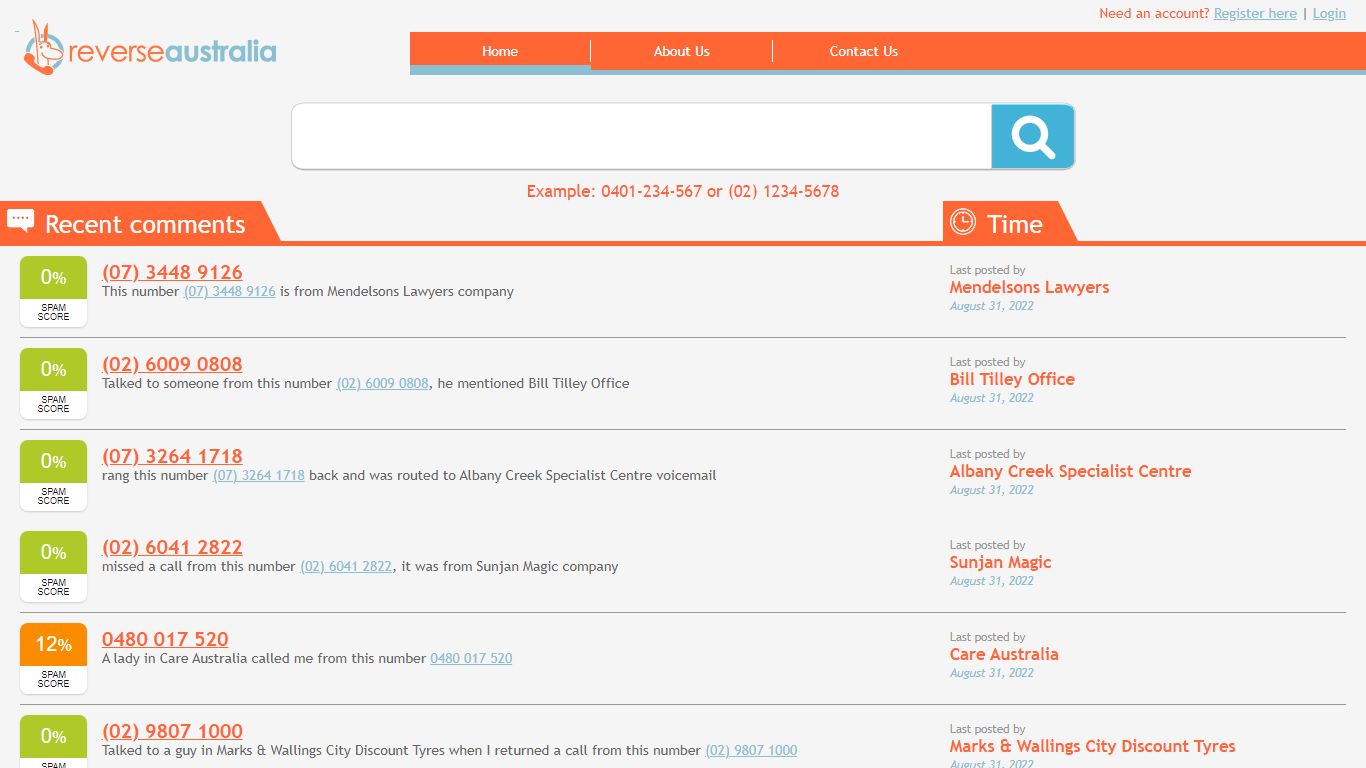Click inline 0480 017 520 link in comment
1366x768 pixels.
click(471, 659)
